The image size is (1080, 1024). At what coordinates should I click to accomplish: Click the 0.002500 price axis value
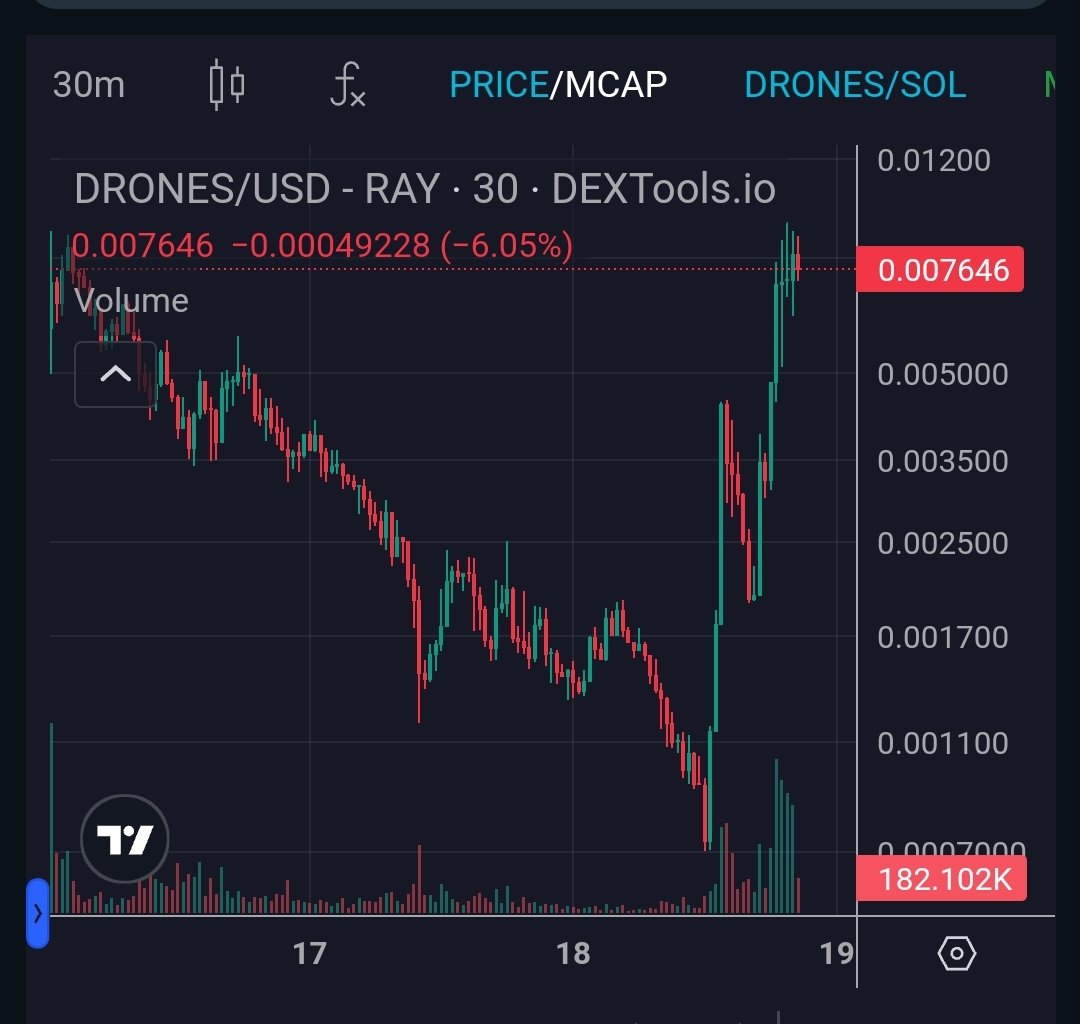point(943,543)
